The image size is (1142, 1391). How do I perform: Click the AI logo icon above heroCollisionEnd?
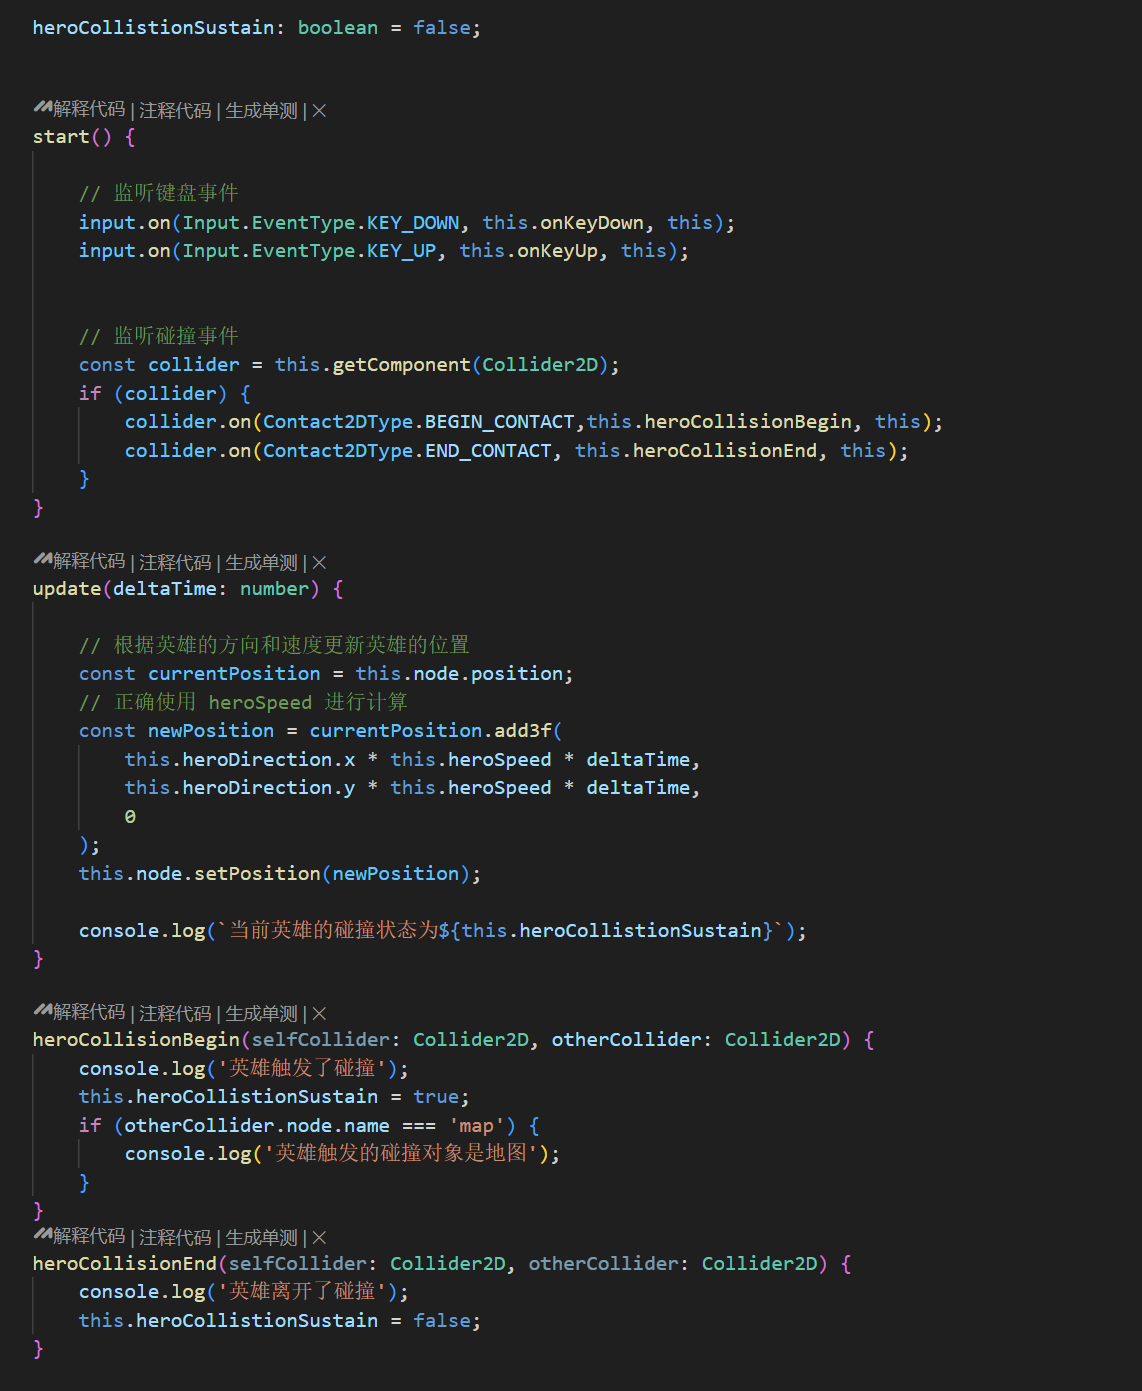[42, 1236]
